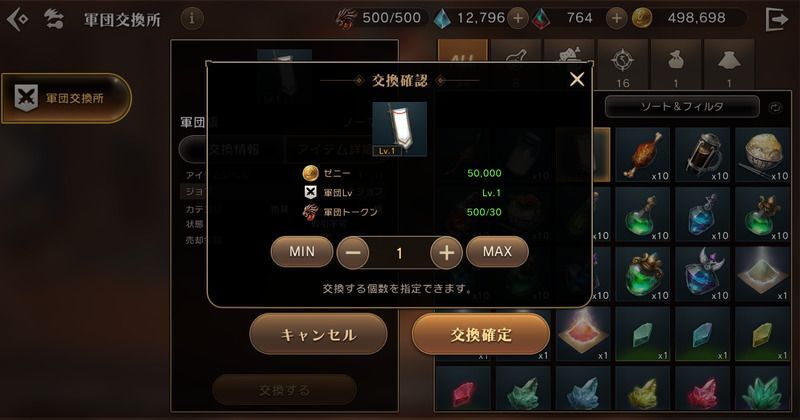The image size is (800, 420).
Task: Open the info icon next to 軍団交換所
Action: pos(192,19)
